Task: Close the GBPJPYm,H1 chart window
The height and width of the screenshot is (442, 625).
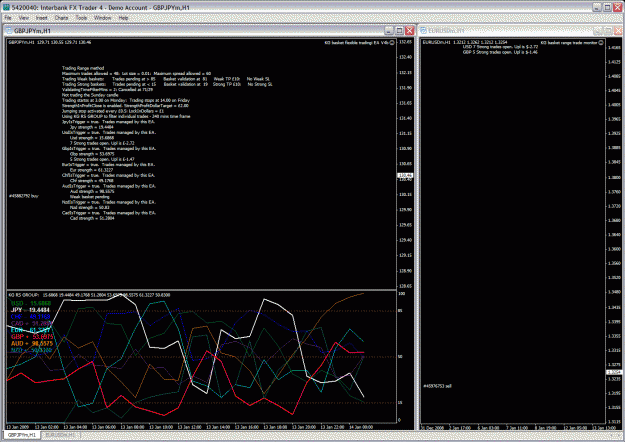Action: click(410, 31)
